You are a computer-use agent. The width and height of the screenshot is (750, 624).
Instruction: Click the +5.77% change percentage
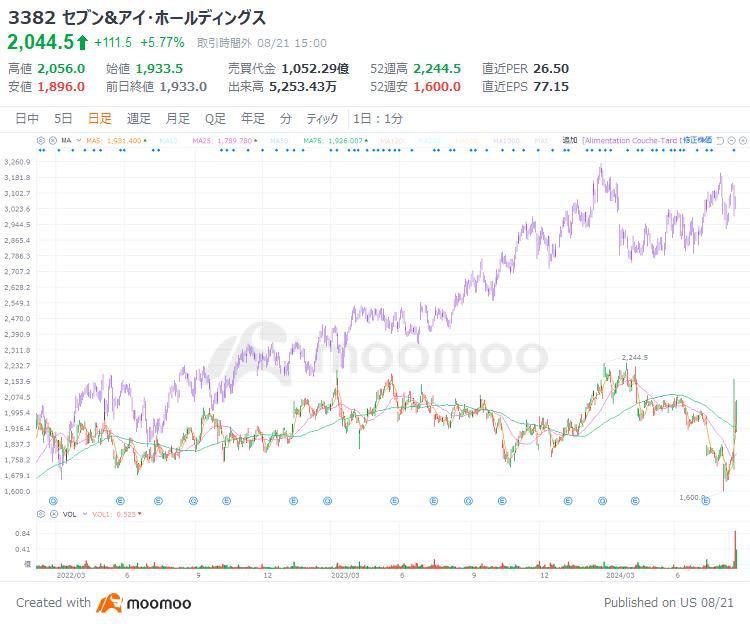162,43
